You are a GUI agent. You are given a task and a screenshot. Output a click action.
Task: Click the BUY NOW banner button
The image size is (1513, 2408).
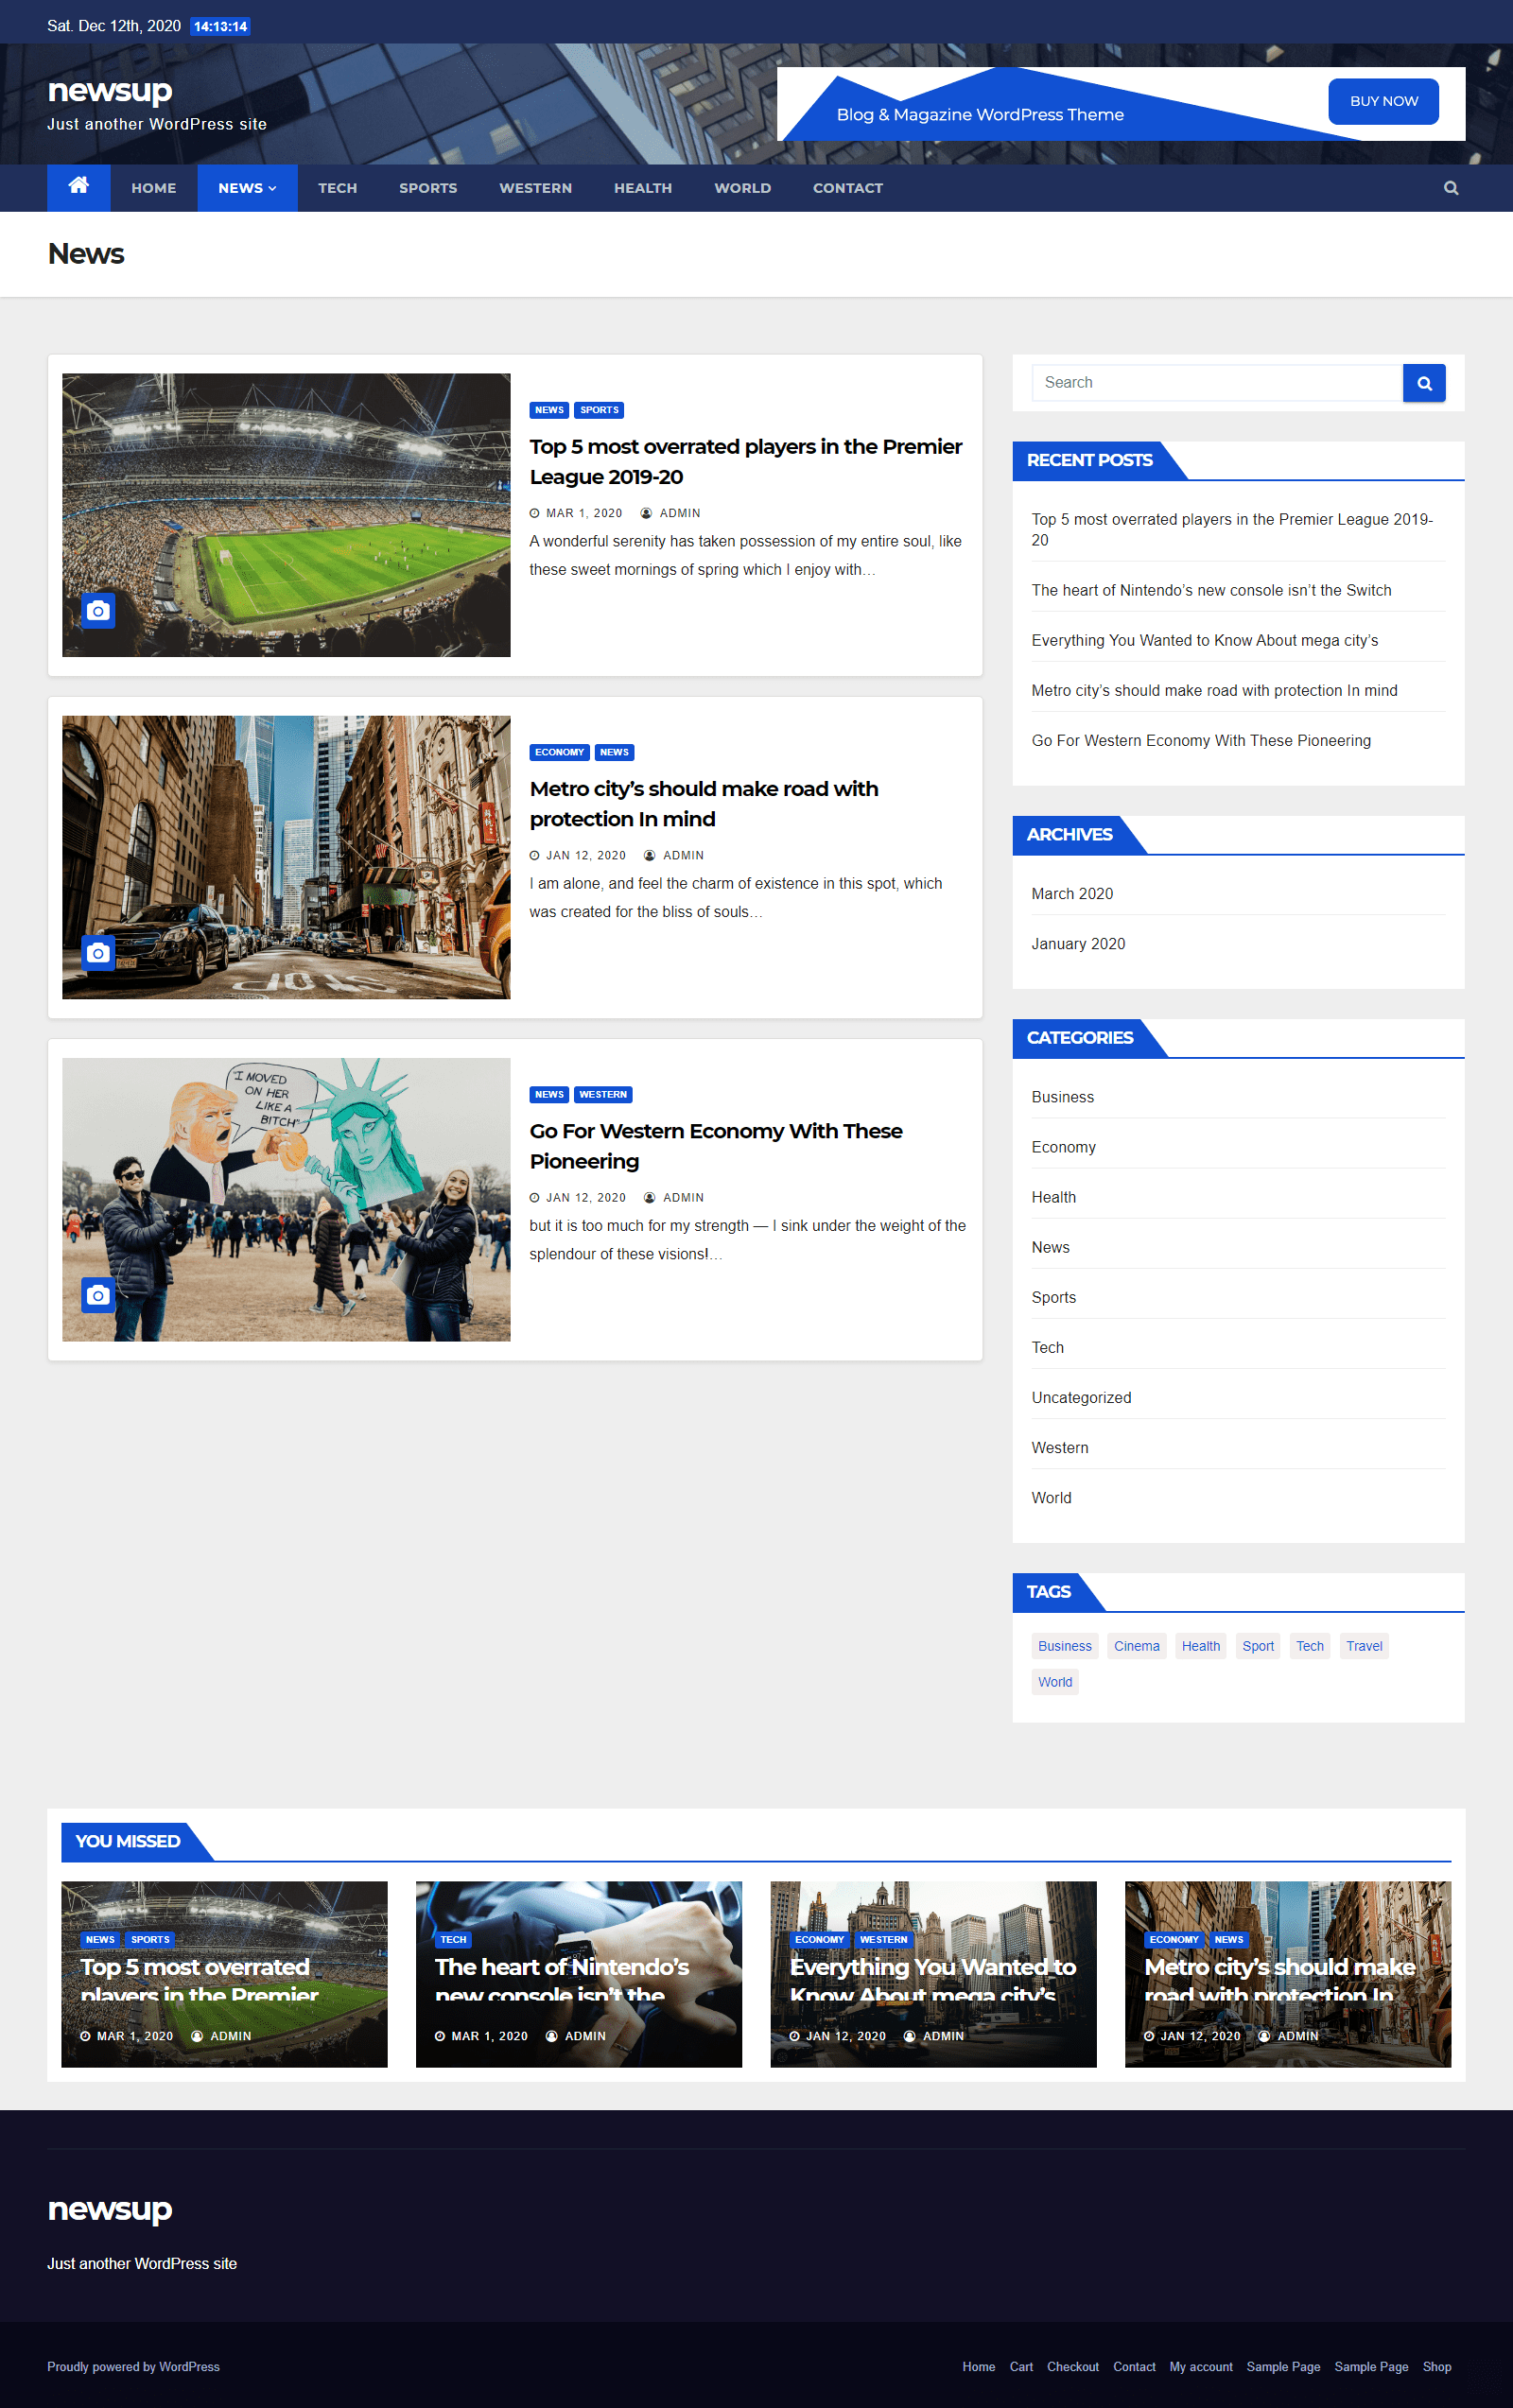(1383, 101)
